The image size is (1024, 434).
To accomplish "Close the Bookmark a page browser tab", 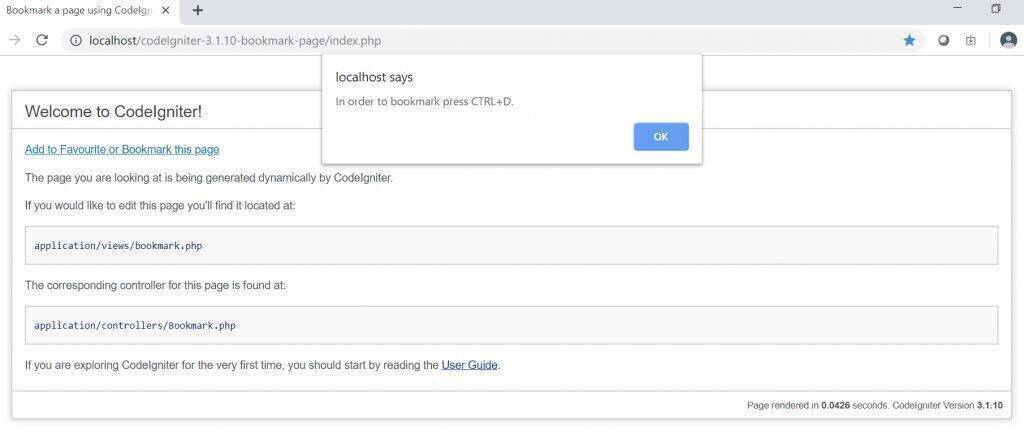I will coord(165,10).
